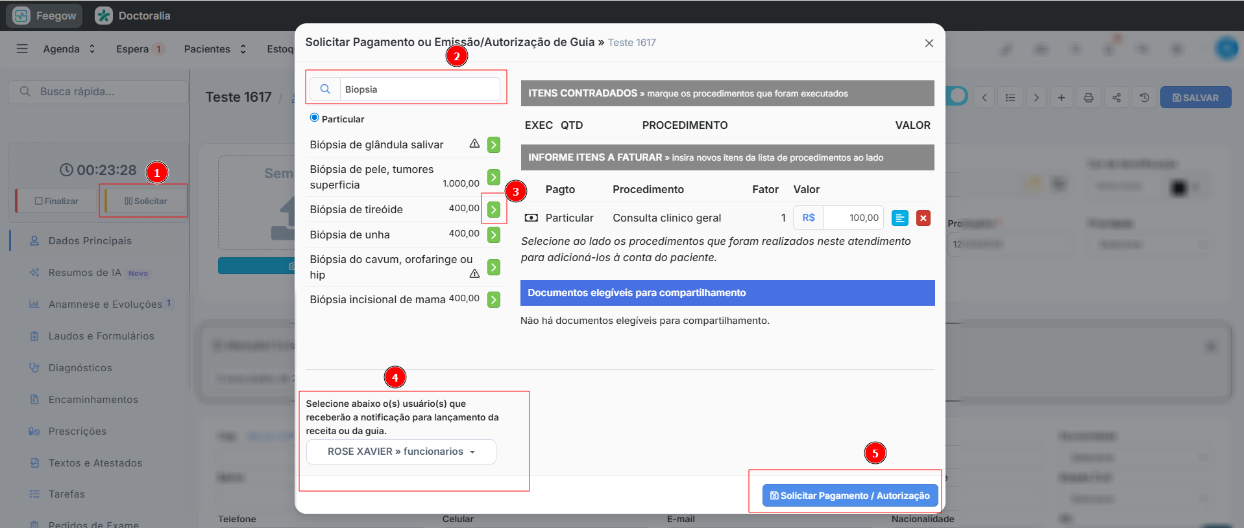Open the Agenda menu dropdown

pos(69,48)
